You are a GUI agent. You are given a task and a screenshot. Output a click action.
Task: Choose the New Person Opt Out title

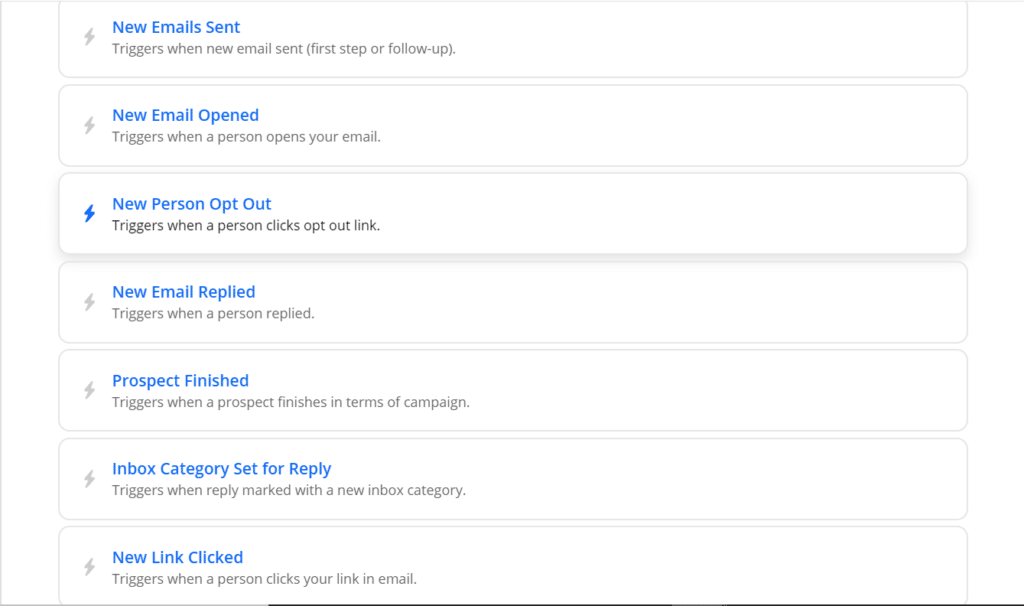click(x=192, y=204)
